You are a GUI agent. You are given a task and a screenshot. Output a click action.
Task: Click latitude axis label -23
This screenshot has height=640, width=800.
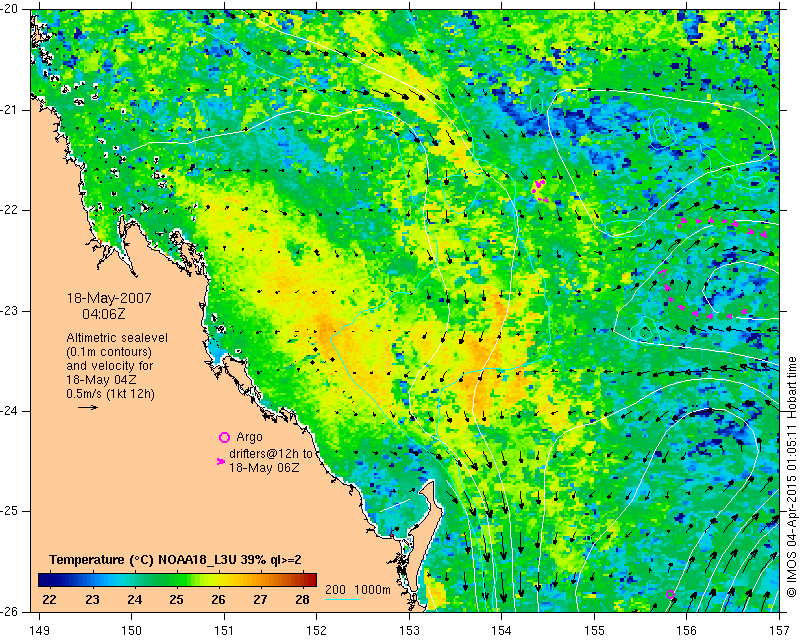tap(9, 311)
